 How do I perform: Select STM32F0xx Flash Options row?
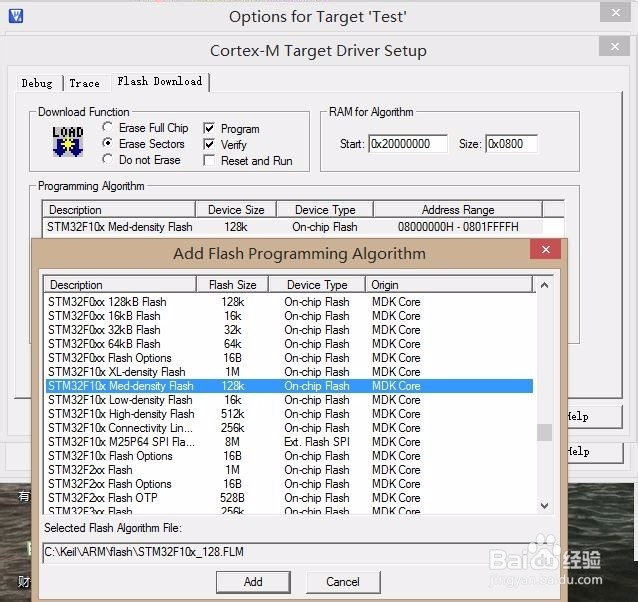pos(289,358)
